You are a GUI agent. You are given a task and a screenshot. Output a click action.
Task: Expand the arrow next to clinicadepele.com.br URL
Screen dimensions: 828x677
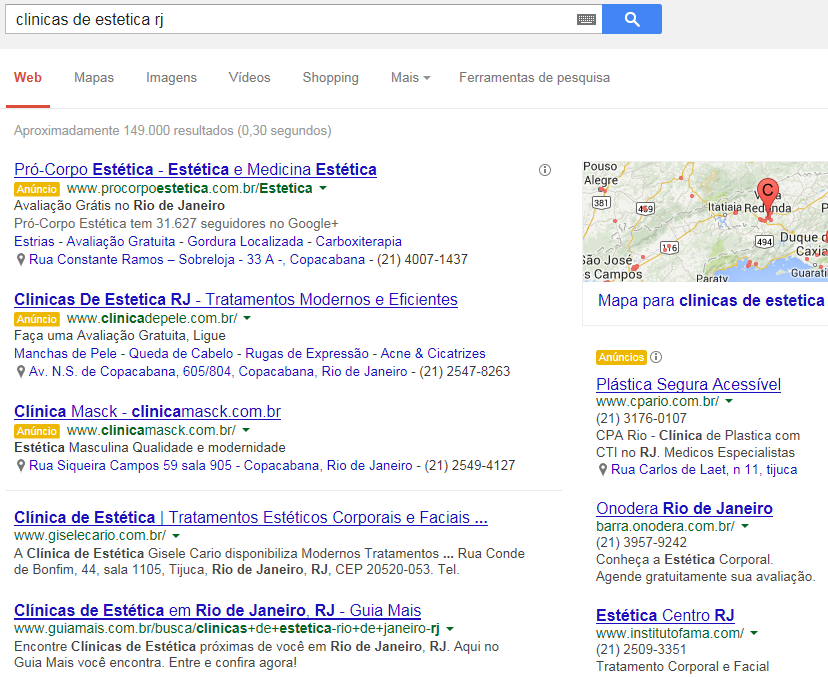click(247, 318)
